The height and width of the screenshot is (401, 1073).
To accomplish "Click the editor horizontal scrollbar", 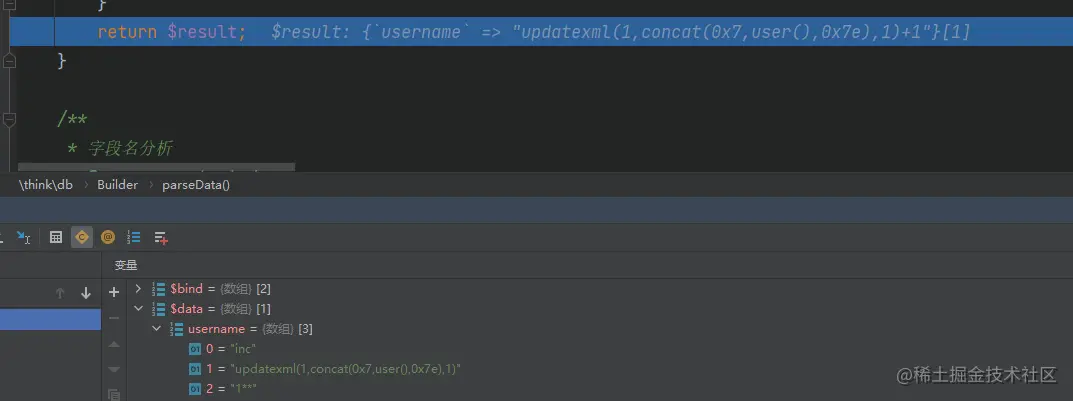I will tap(157, 167).
